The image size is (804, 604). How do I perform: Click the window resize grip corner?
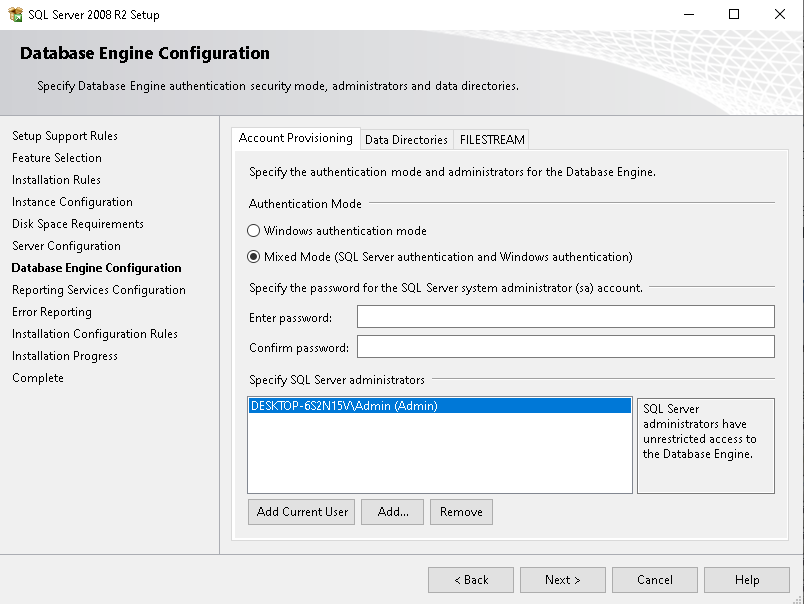coord(797,598)
